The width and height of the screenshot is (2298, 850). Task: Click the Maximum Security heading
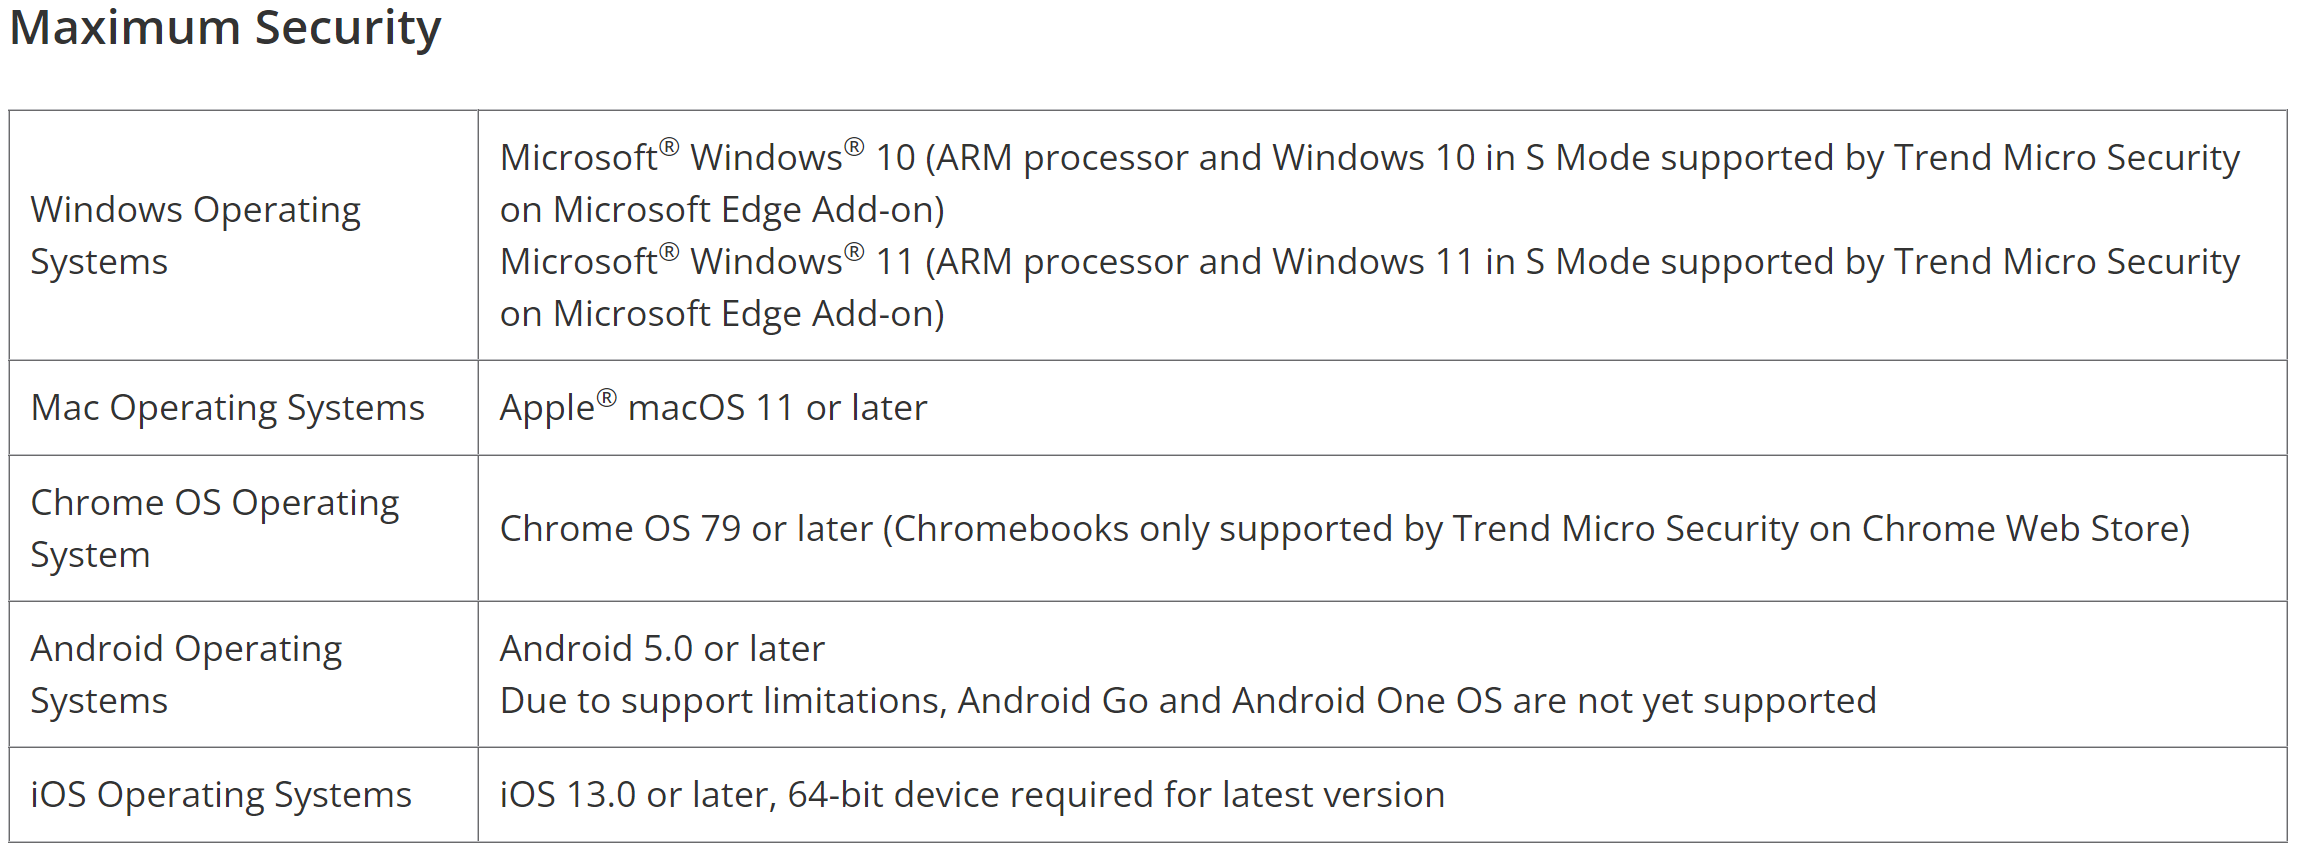[x=225, y=28]
